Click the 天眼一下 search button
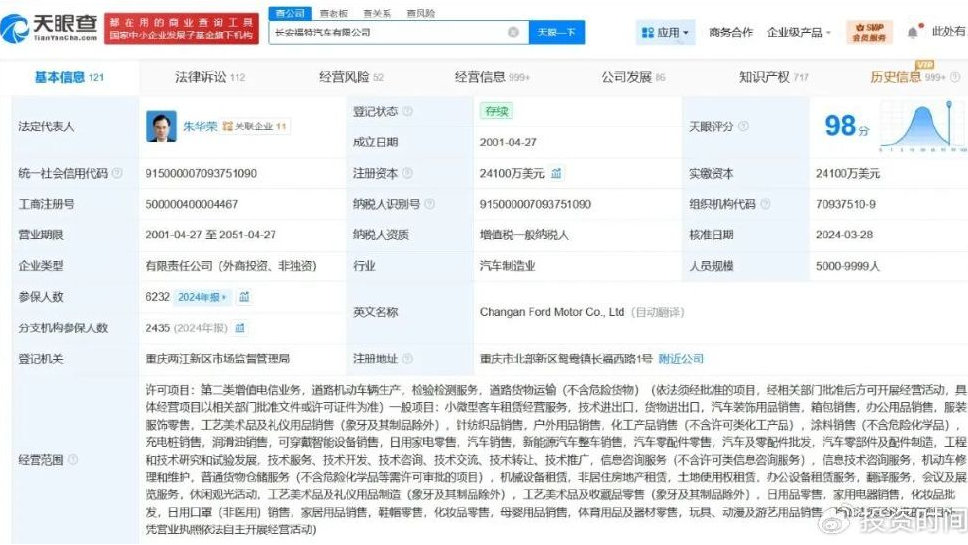Image resolution: width=968 pixels, height=545 pixels. pos(556,32)
